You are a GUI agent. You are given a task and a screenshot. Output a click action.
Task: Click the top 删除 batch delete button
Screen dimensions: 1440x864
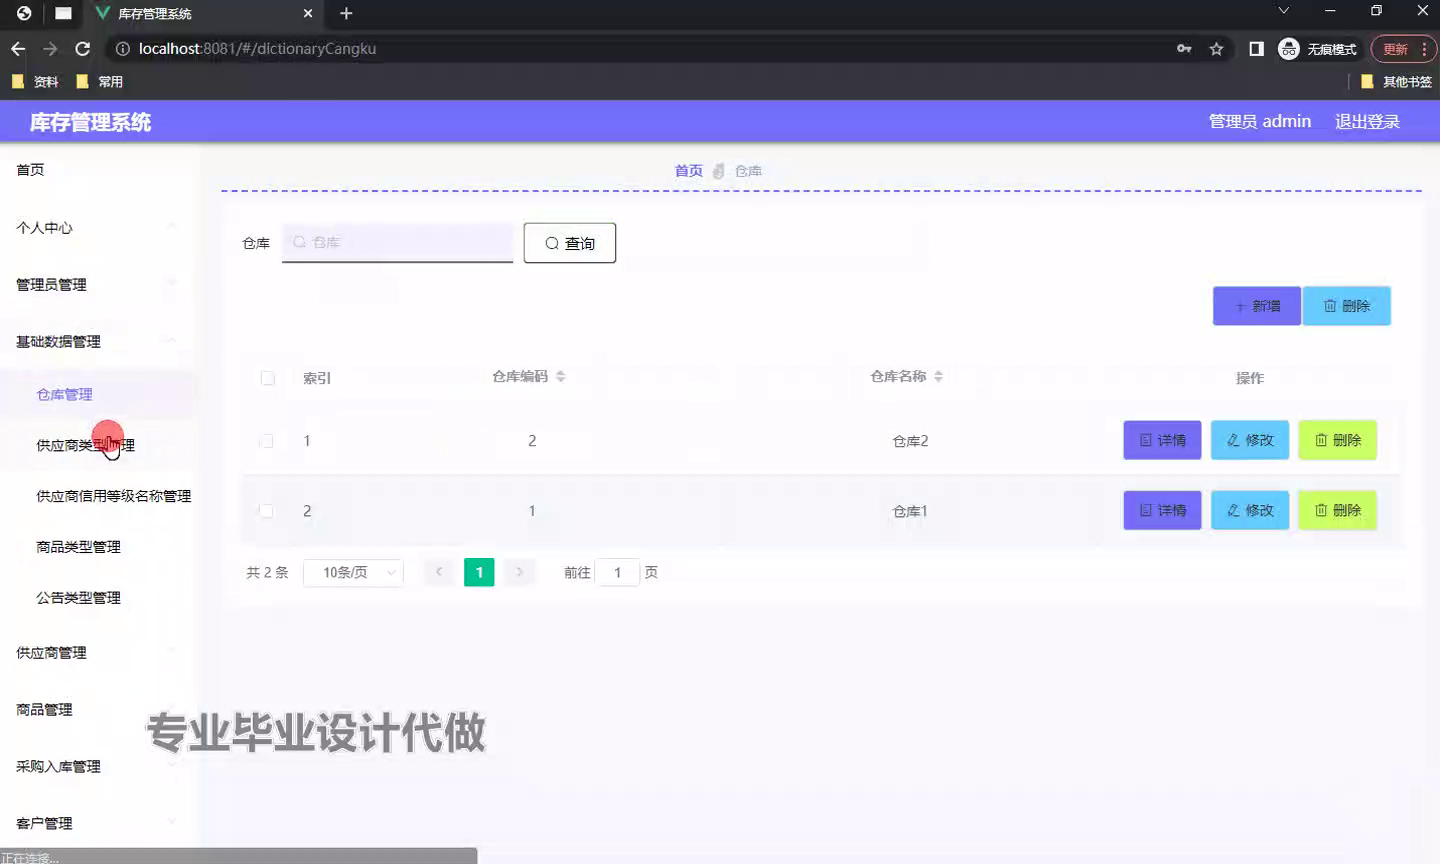tap(1347, 306)
